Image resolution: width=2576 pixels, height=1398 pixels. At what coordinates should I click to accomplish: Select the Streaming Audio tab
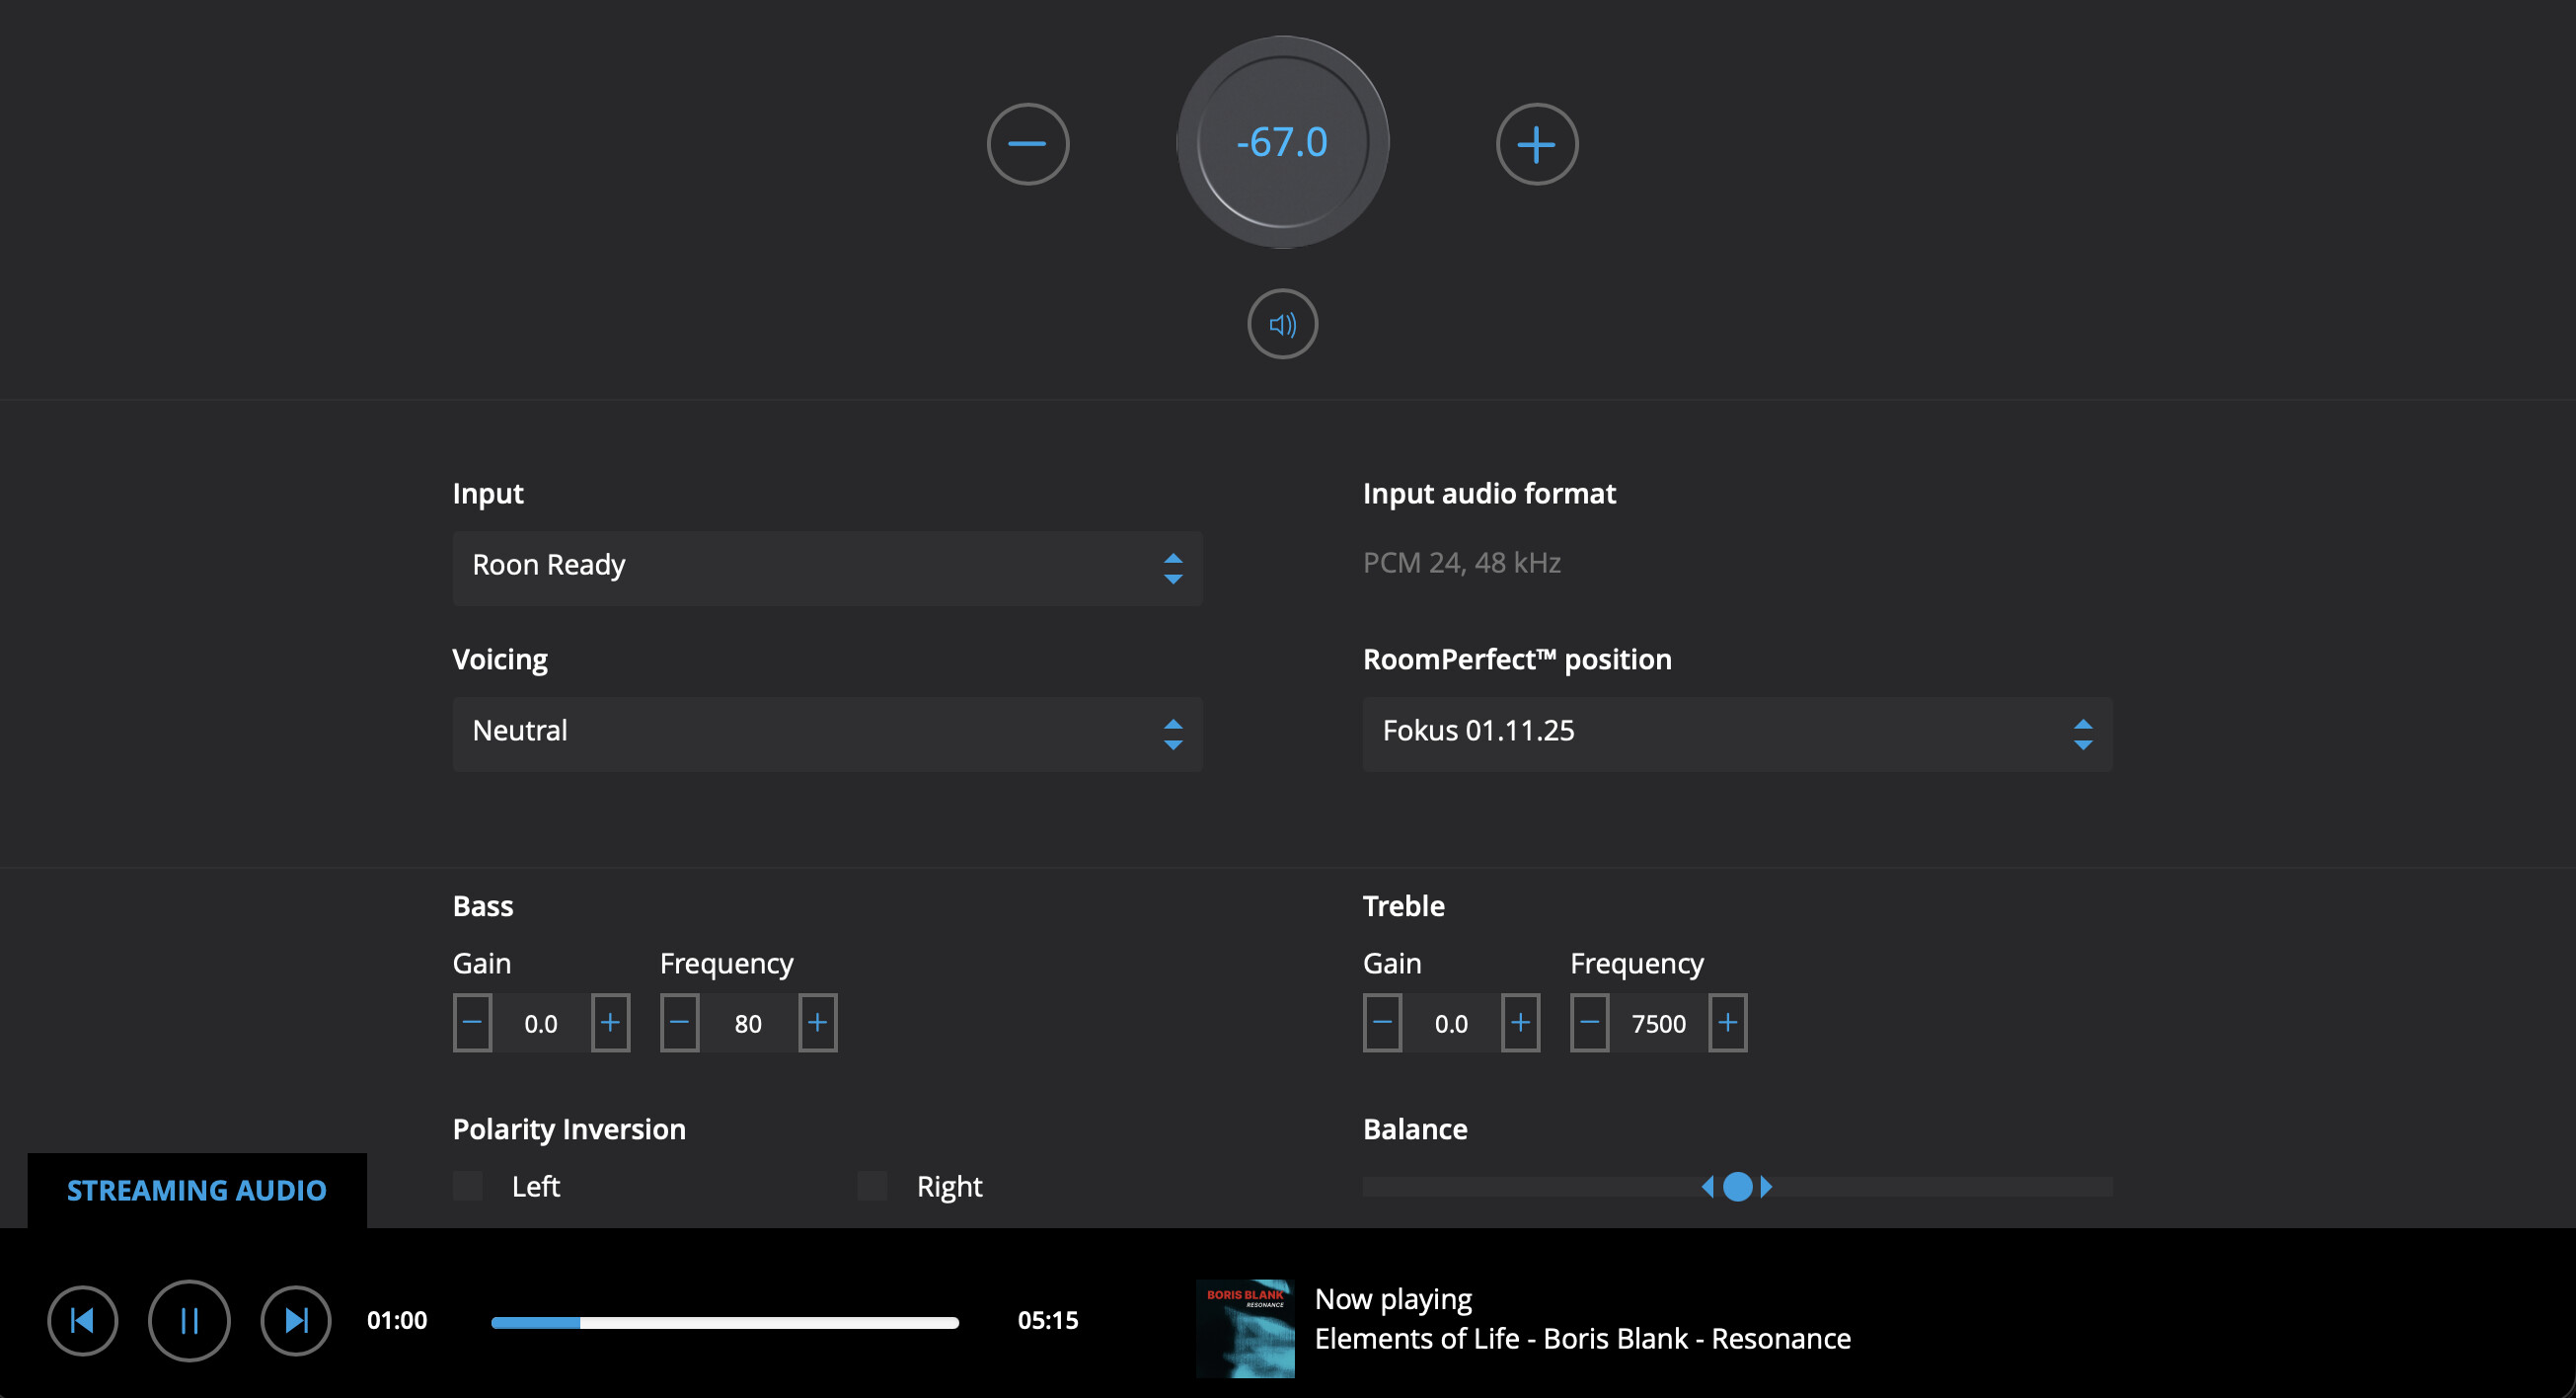coord(197,1190)
